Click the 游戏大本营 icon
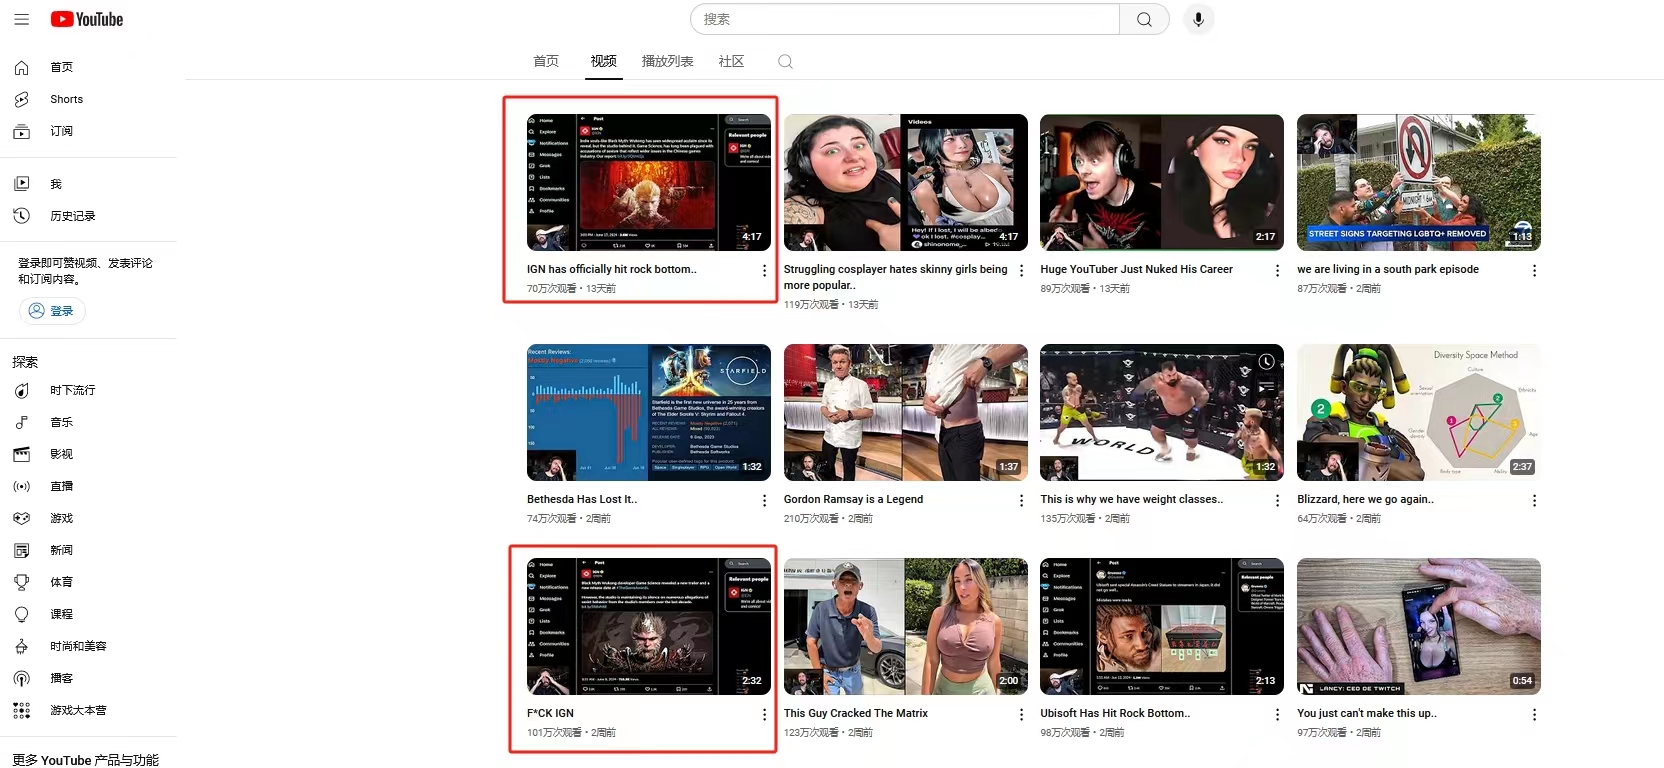This screenshot has height=768, width=1664. [21, 710]
